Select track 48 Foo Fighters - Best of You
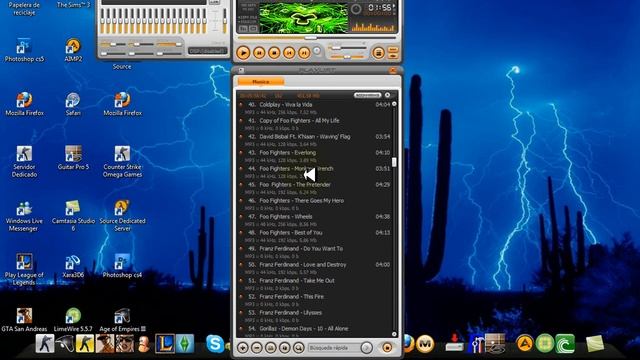640x360 pixels. pyautogui.click(x=315, y=236)
